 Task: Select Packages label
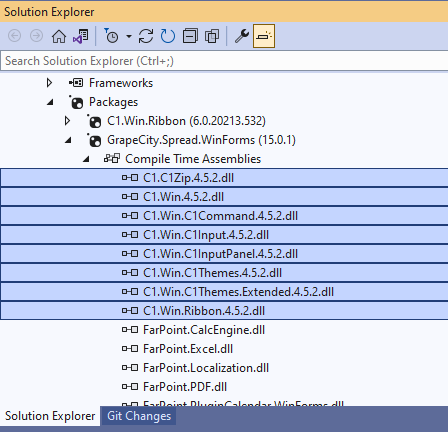[x=113, y=102]
